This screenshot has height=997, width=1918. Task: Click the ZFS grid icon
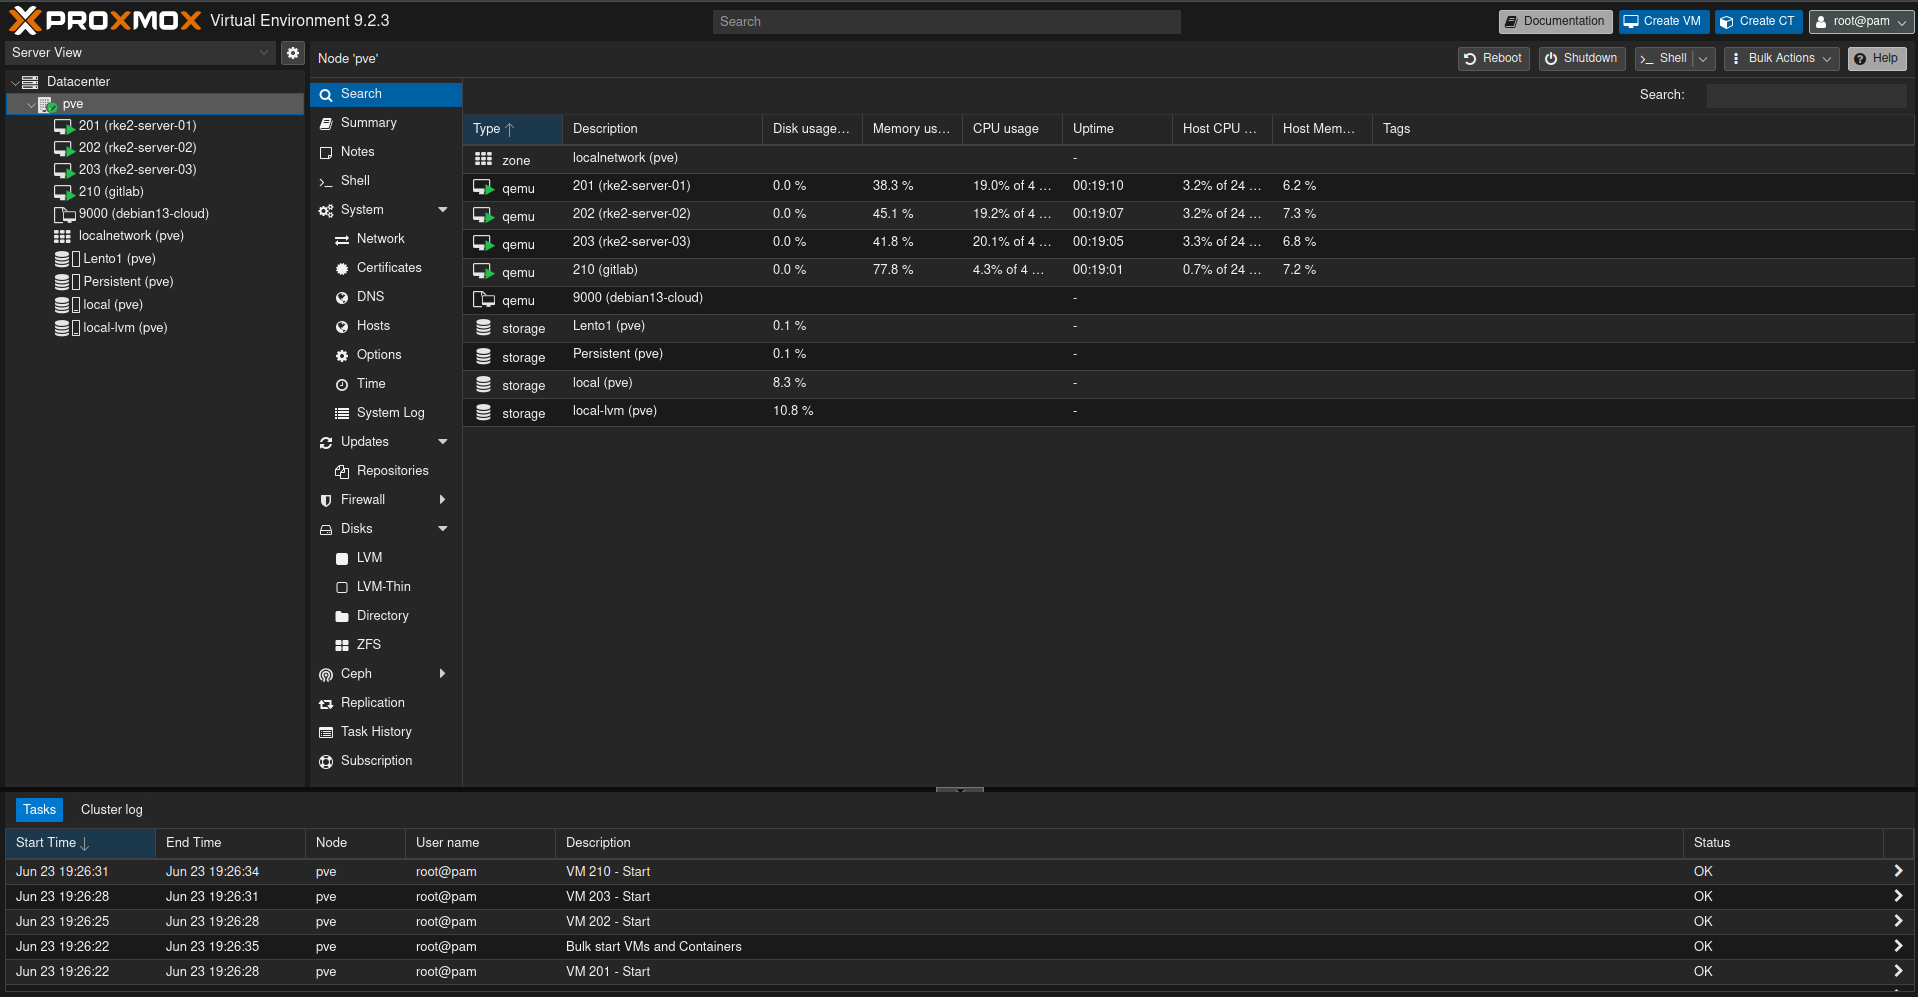342,645
